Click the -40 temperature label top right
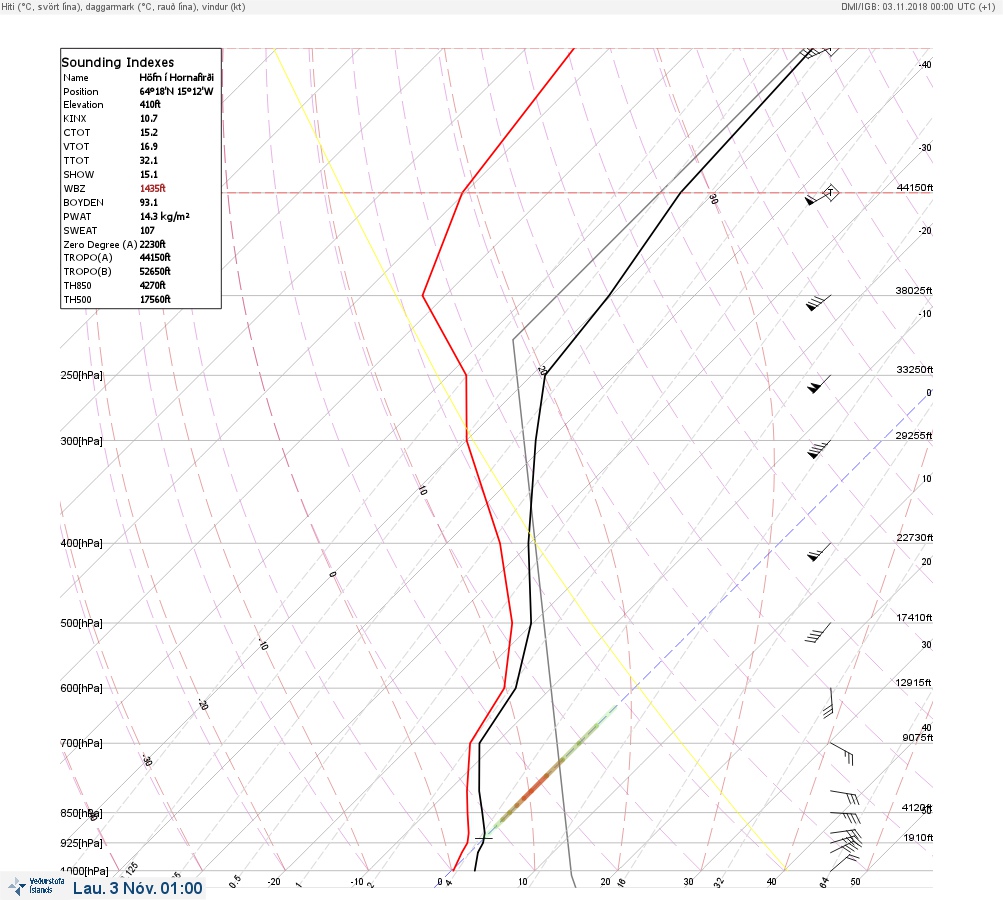Screen dimensions: 1003x900 [925, 65]
